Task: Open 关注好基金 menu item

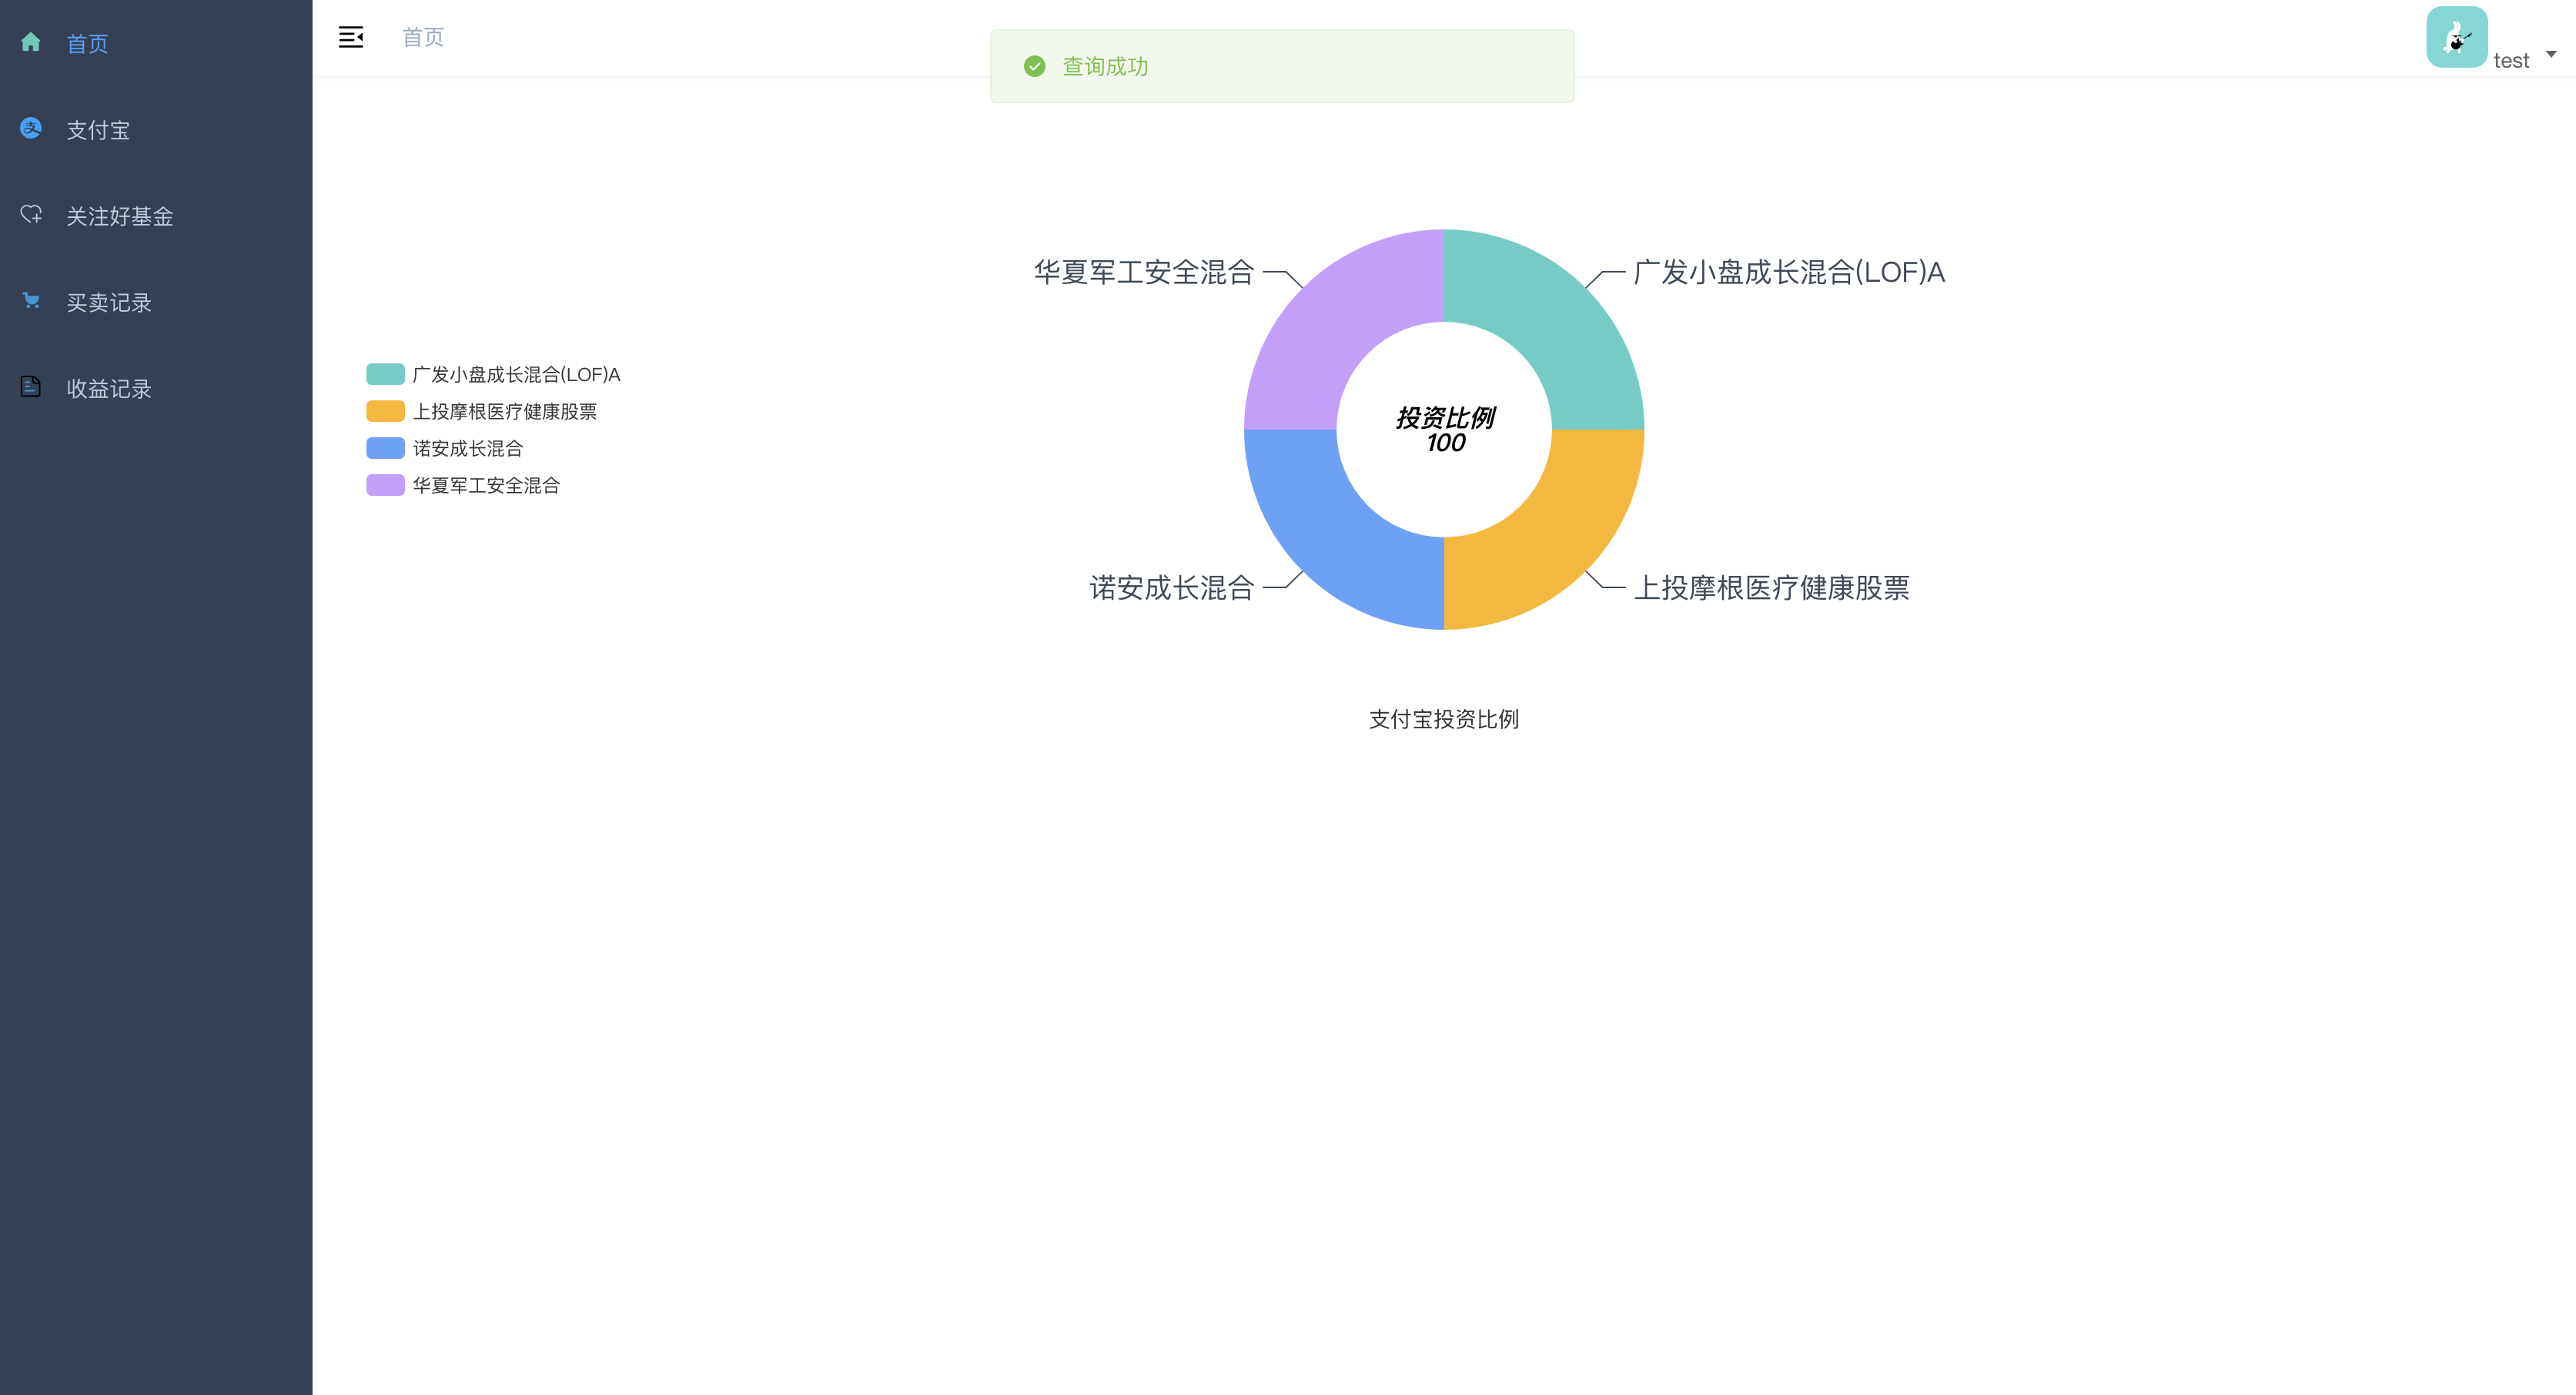Action: pos(156,215)
